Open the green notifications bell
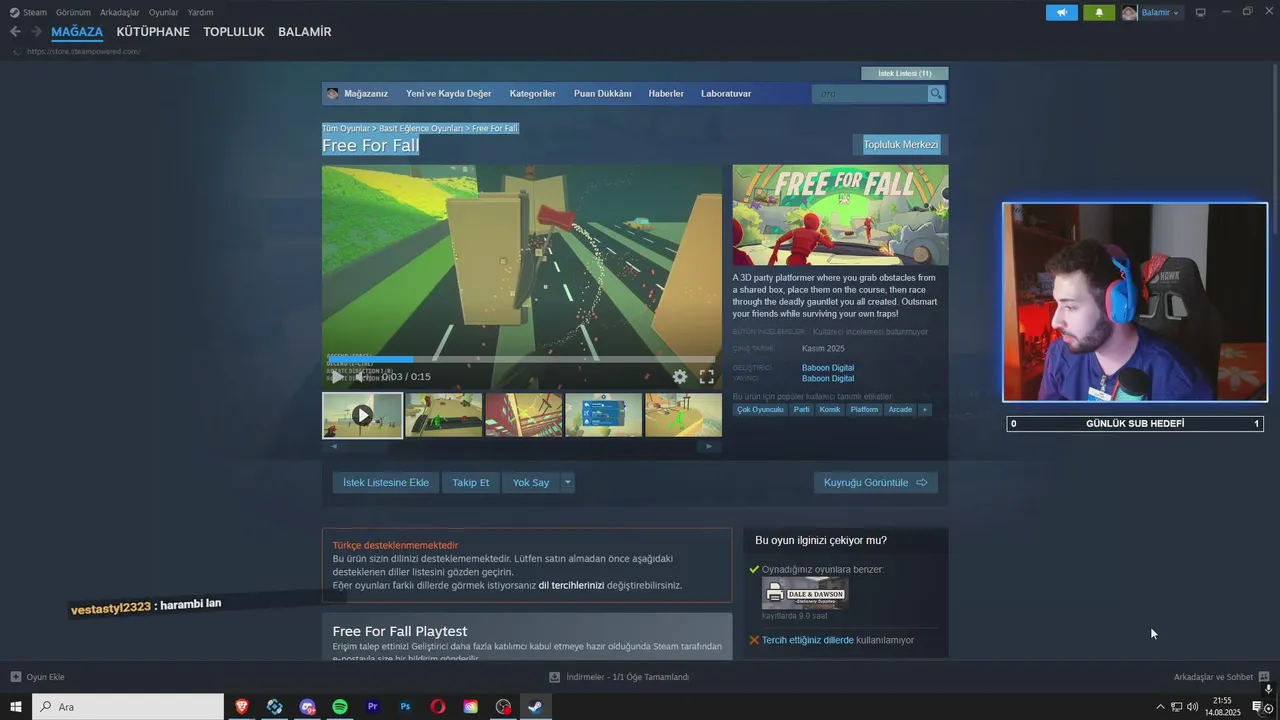This screenshot has height=720, width=1280. coord(1099,12)
